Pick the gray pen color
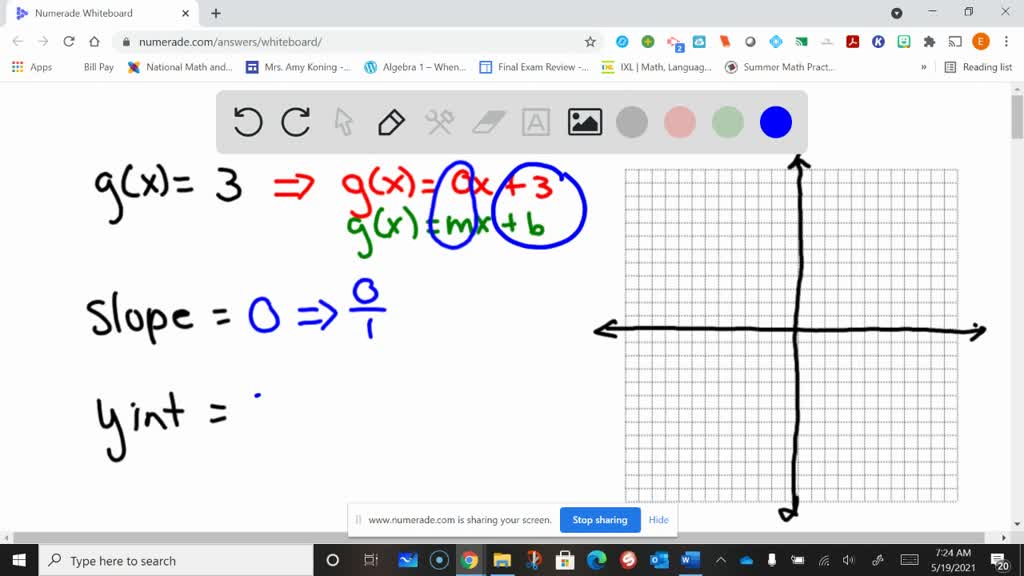The width and height of the screenshot is (1024, 576). pos(632,122)
